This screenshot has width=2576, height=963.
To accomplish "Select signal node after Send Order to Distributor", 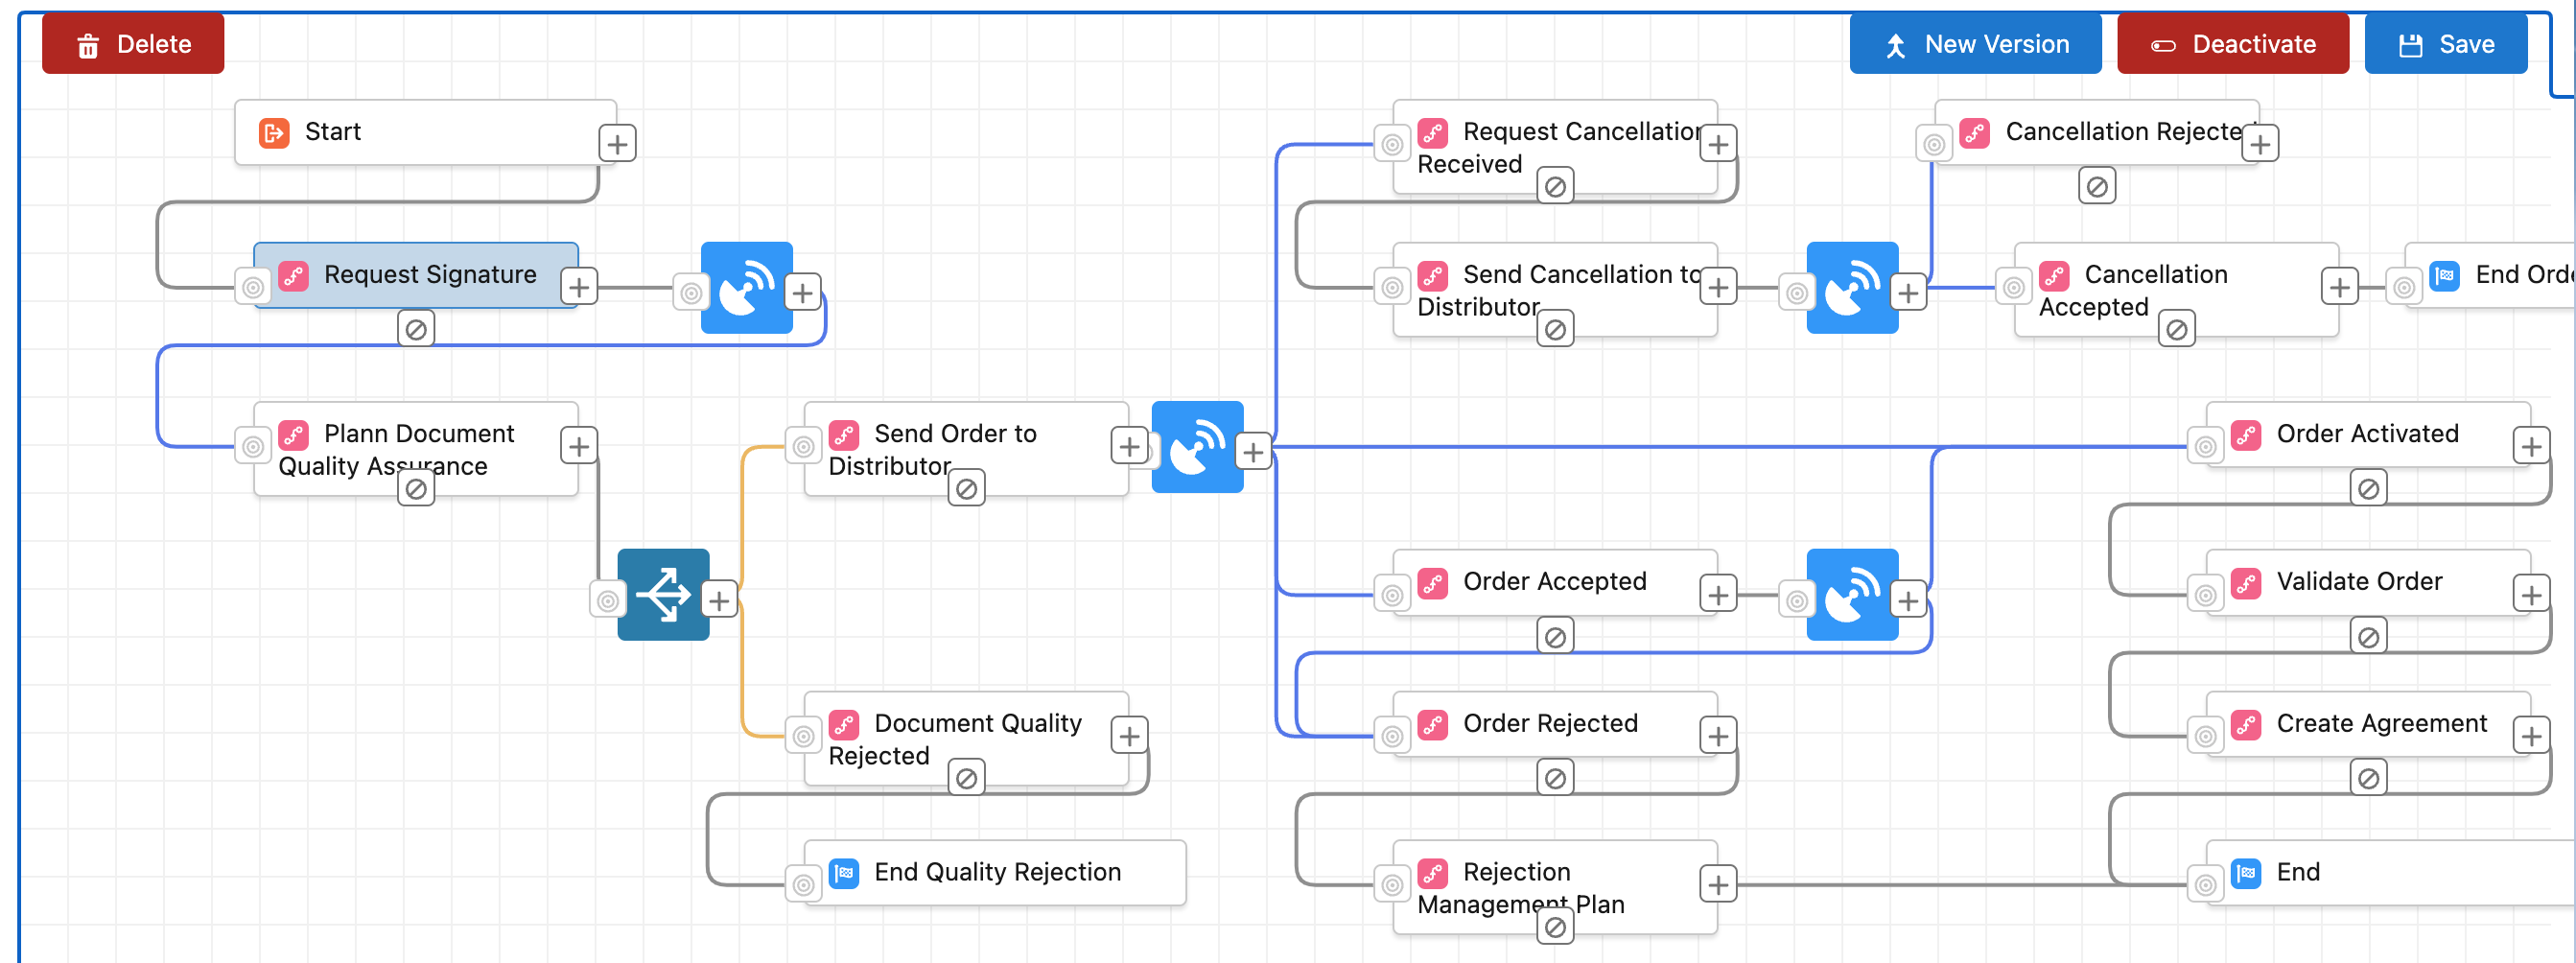I will tap(1197, 447).
